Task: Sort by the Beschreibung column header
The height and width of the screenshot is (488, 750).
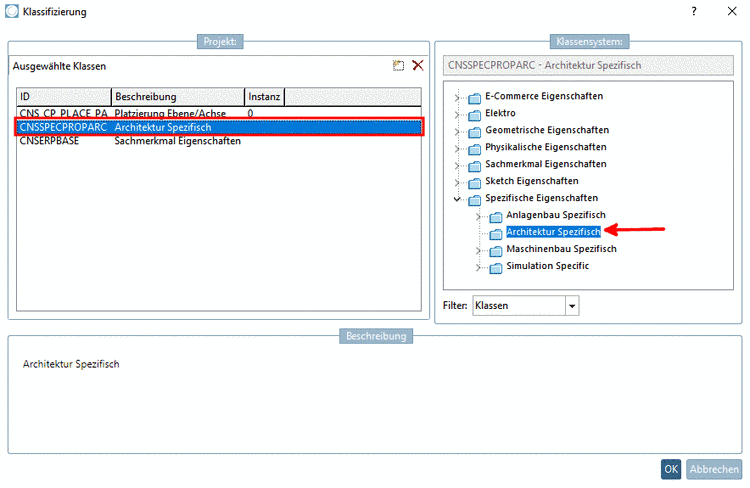Action: coord(178,97)
